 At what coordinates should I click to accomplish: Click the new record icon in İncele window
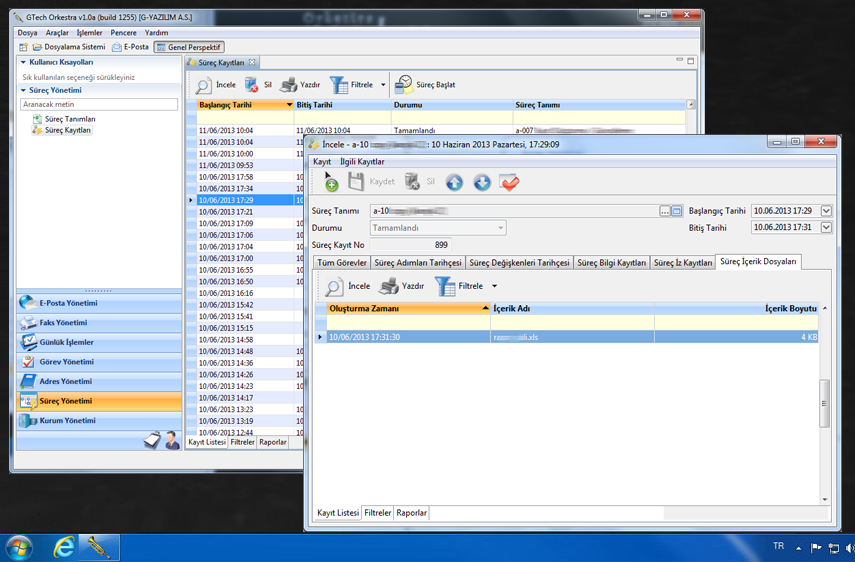coord(329,182)
